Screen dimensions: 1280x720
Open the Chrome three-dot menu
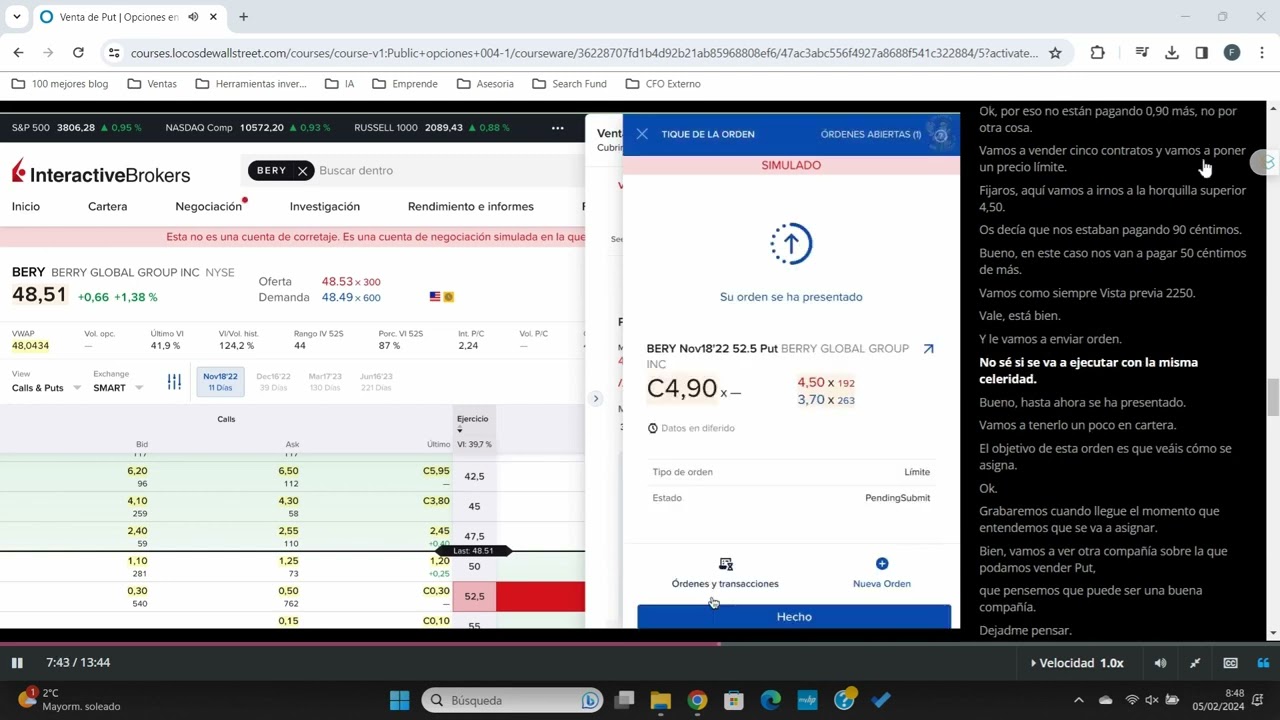(1262, 53)
